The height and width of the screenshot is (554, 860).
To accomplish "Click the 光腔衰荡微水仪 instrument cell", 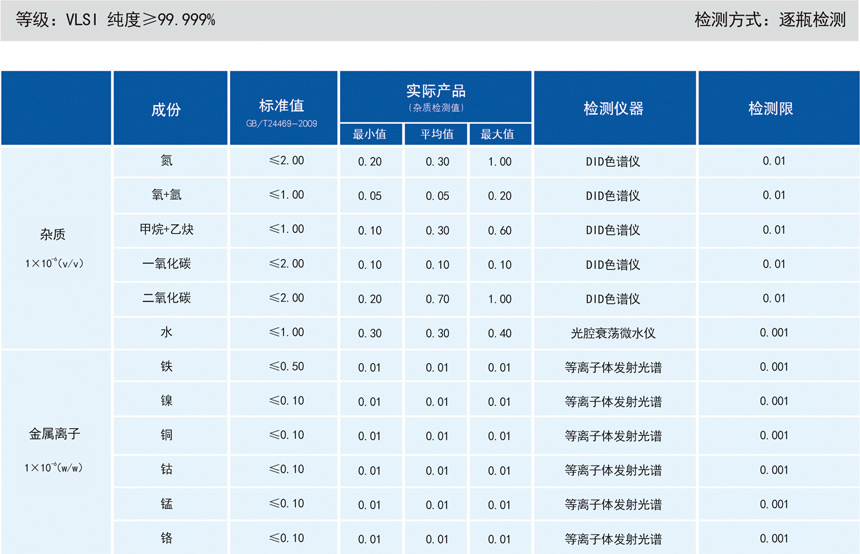I will [x=613, y=333].
